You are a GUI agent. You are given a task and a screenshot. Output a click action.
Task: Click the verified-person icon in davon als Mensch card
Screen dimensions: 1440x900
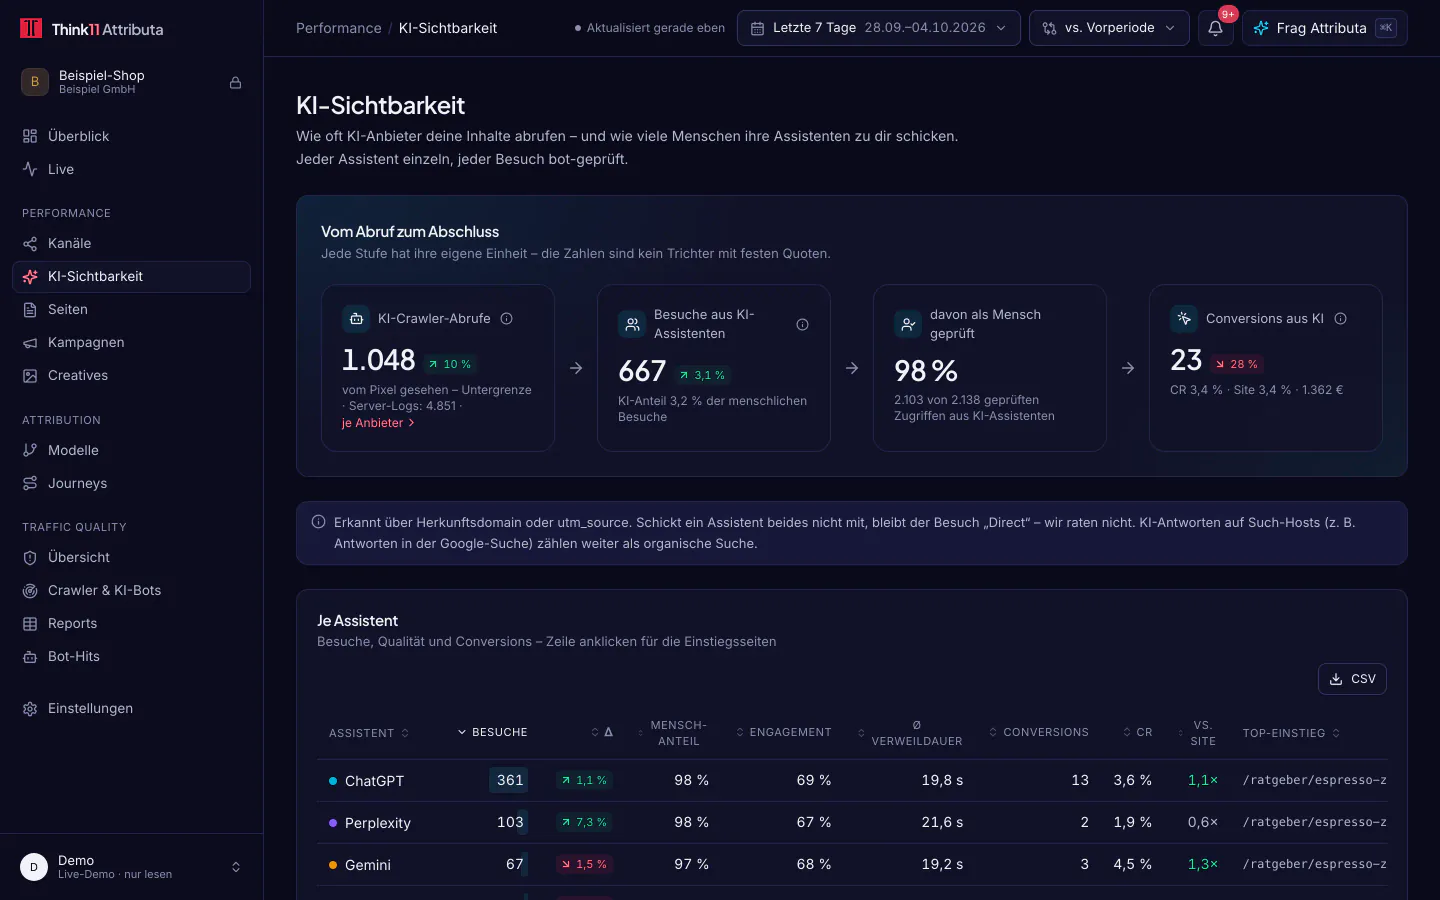pyautogui.click(x=908, y=324)
